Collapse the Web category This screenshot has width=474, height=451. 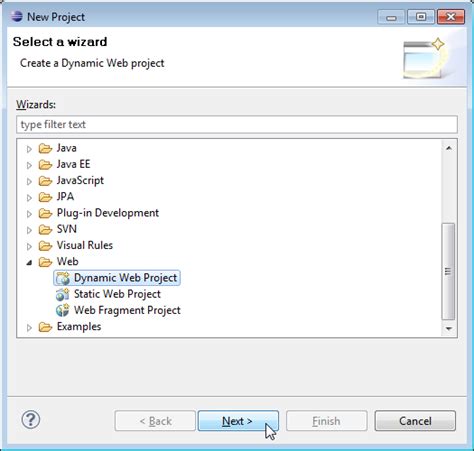tap(29, 263)
